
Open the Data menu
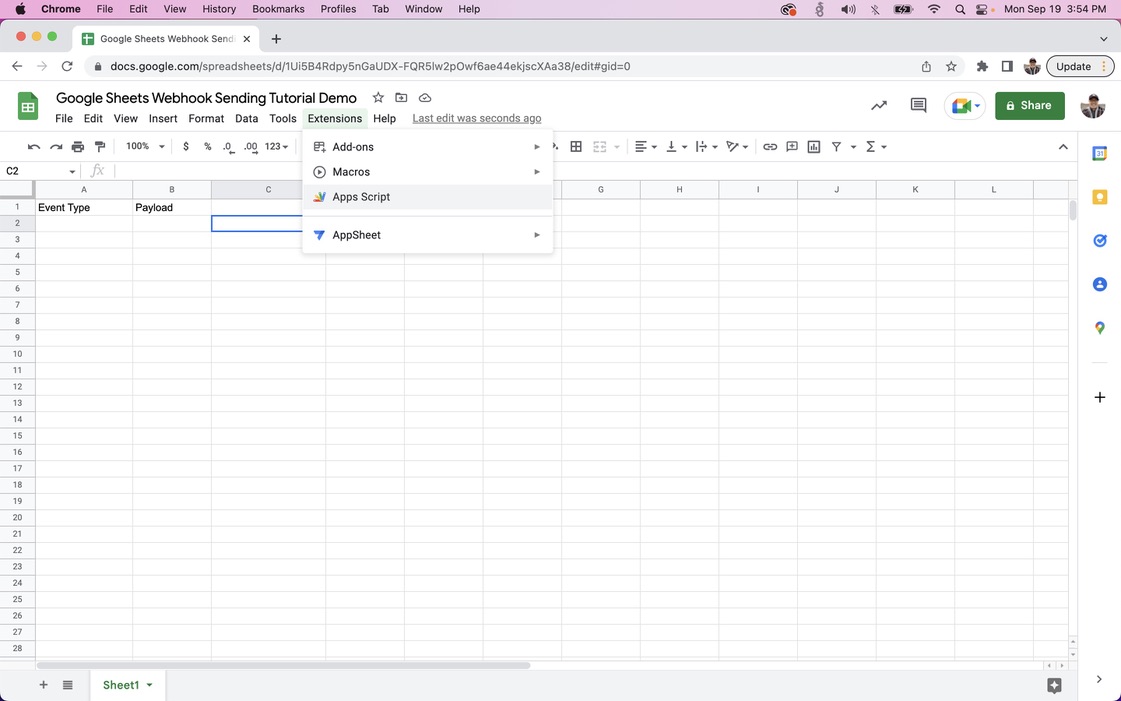[x=247, y=119]
